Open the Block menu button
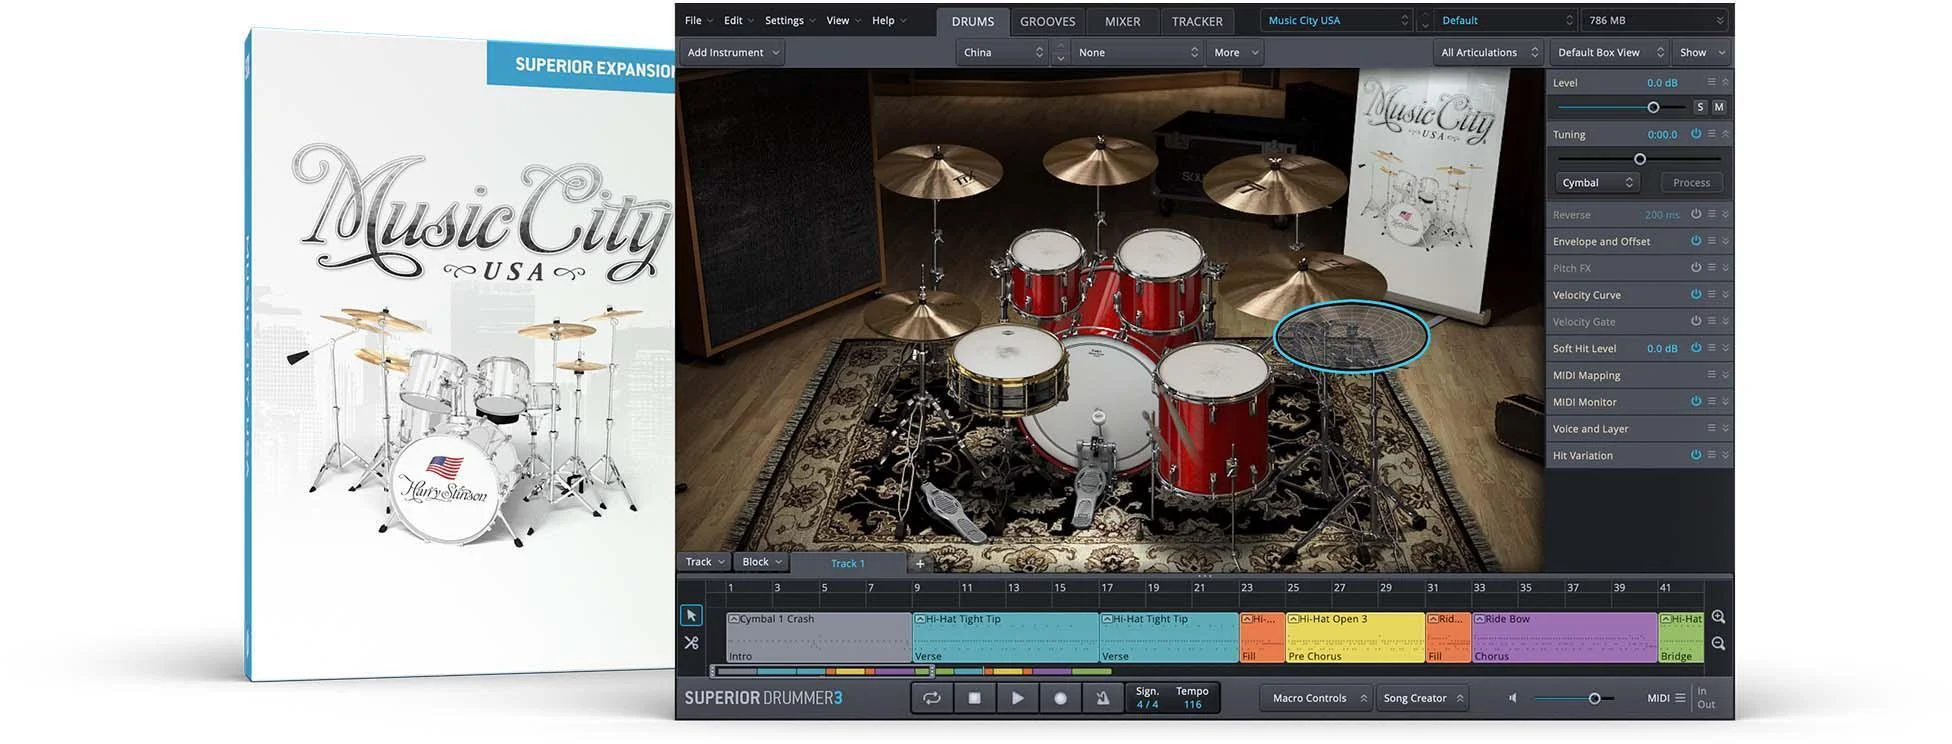This screenshot has width=1952, height=744. (x=761, y=562)
